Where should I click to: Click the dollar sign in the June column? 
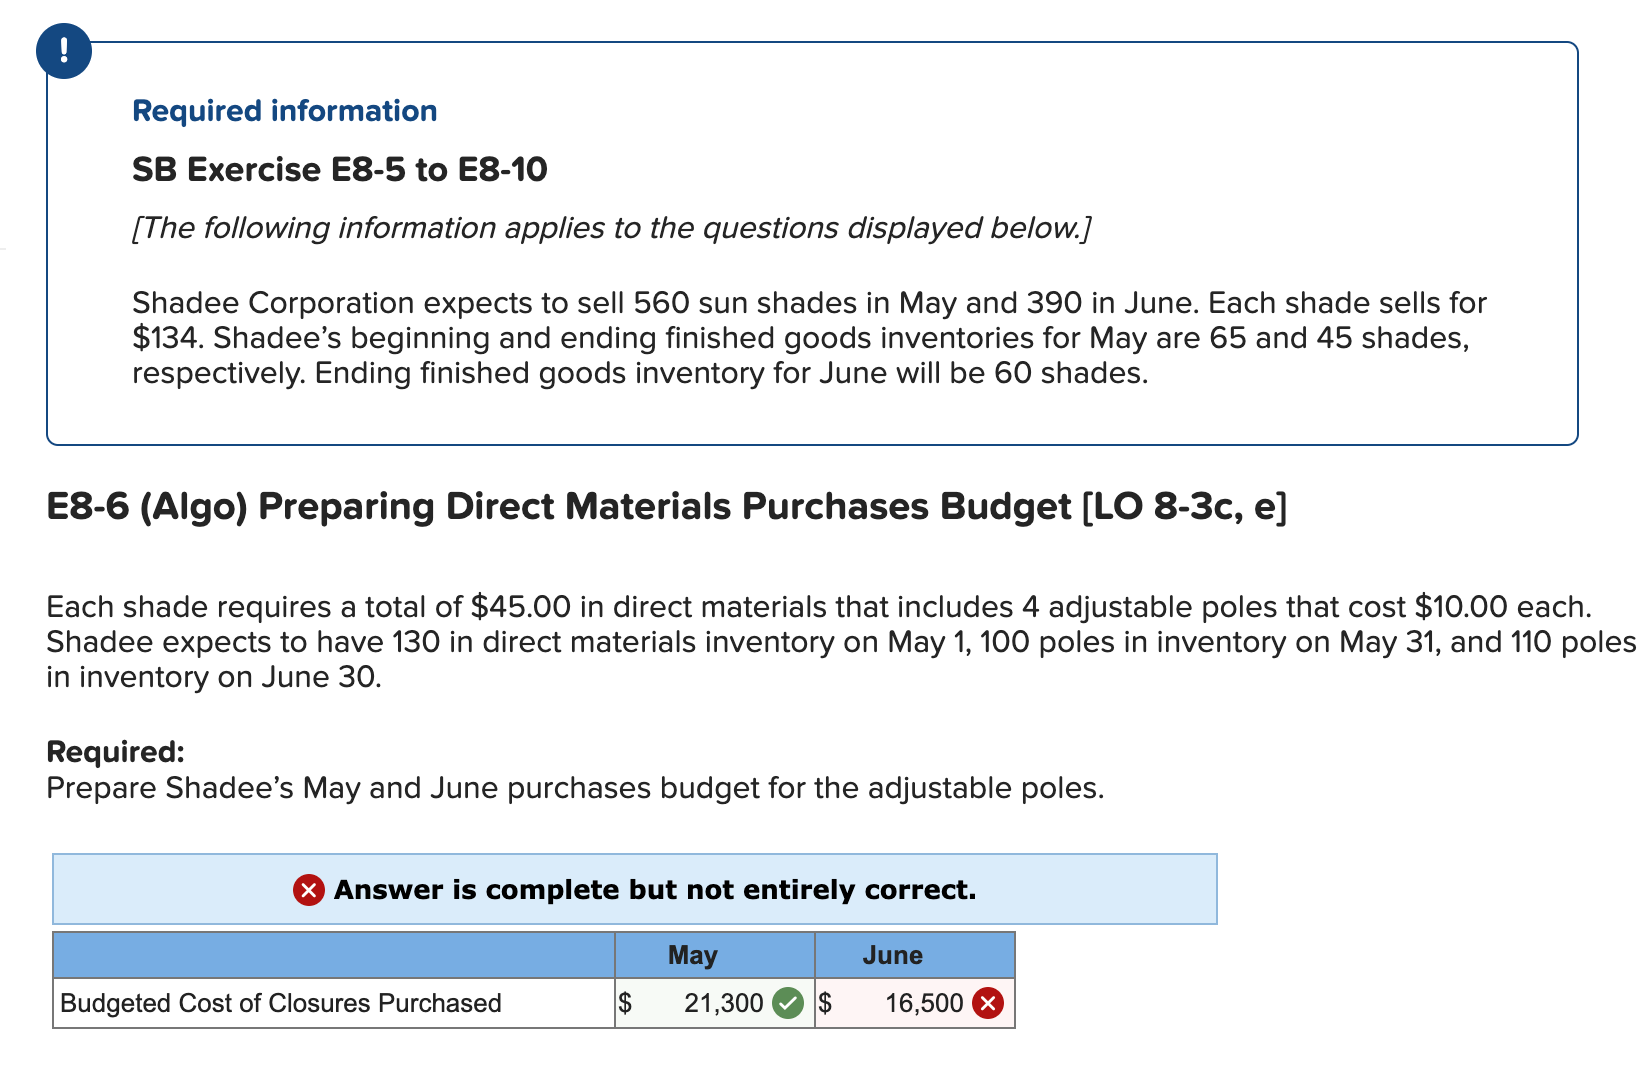pos(826,1002)
